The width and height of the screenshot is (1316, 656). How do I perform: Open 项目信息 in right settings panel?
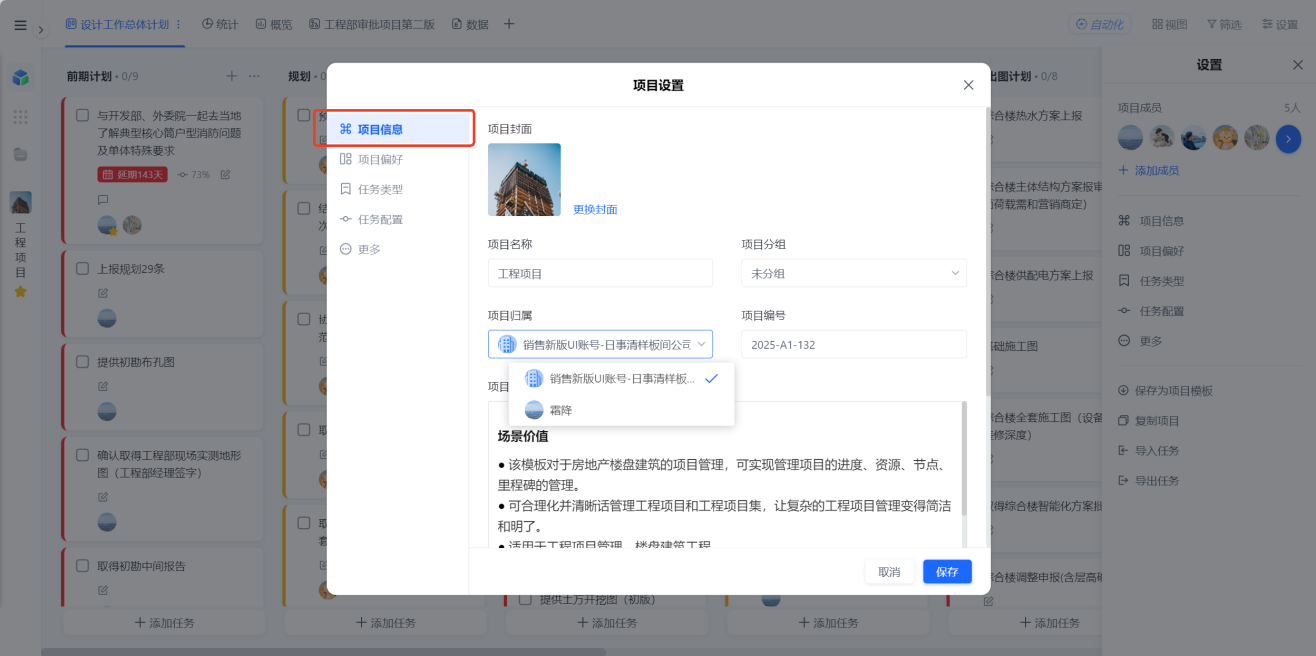tap(1151, 221)
